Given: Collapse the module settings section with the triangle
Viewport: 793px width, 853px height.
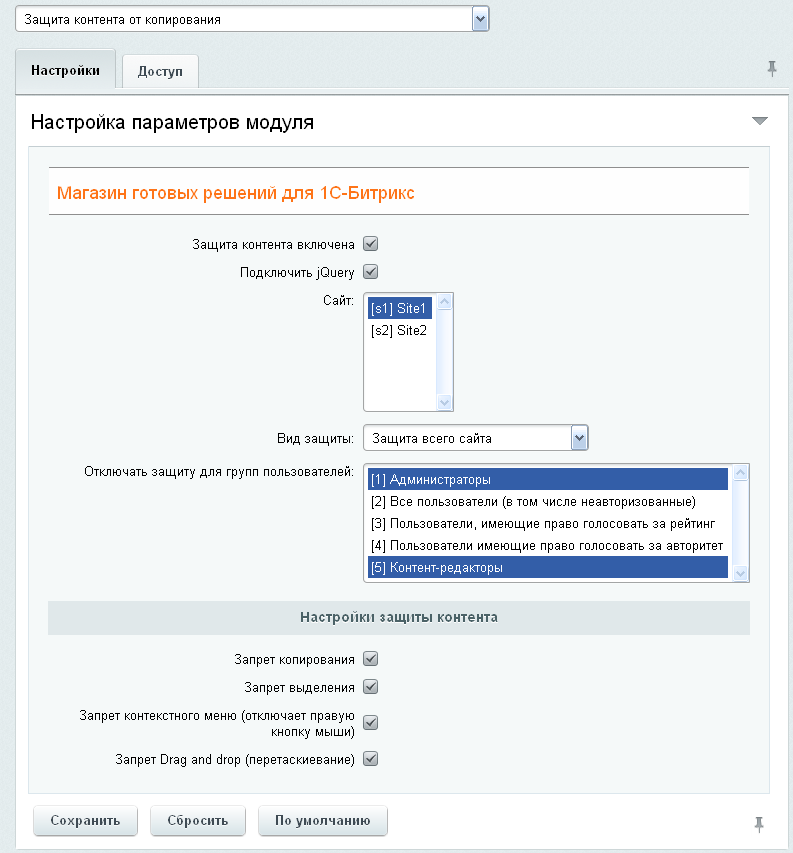Looking at the screenshot, I should pos(759,121).
